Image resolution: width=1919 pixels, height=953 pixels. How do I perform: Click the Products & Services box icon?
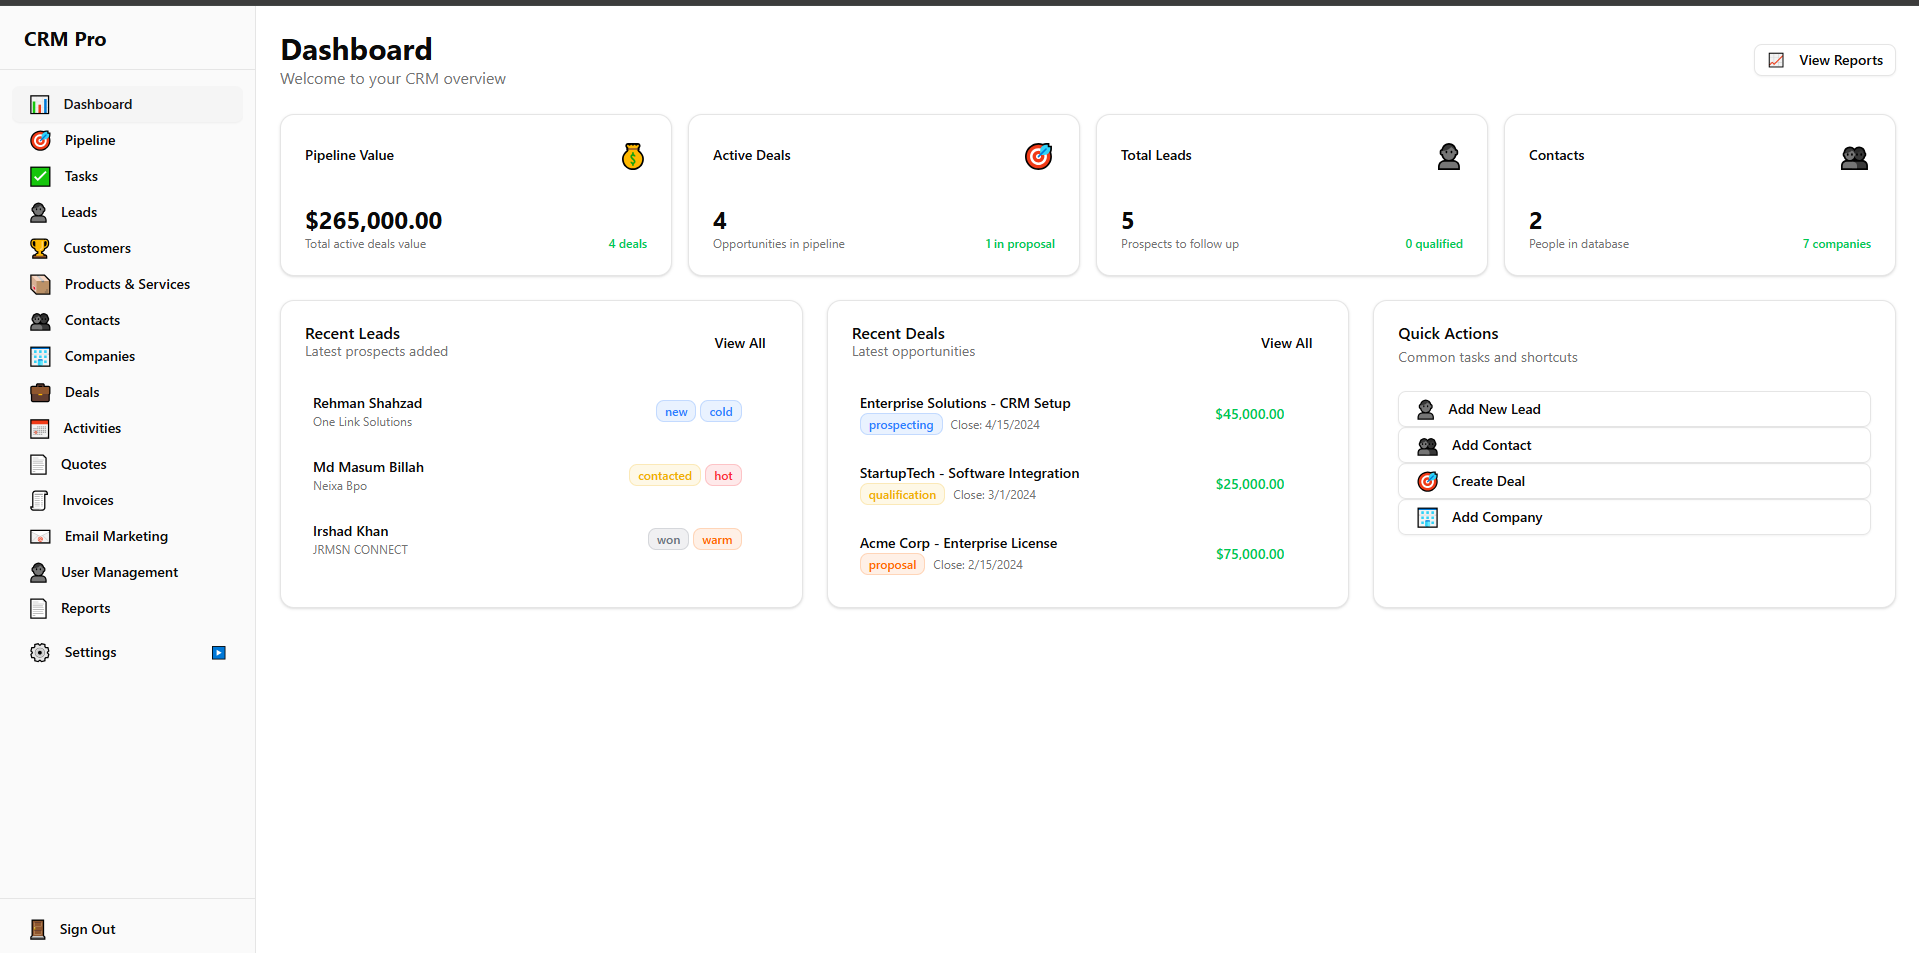(40, 284)
